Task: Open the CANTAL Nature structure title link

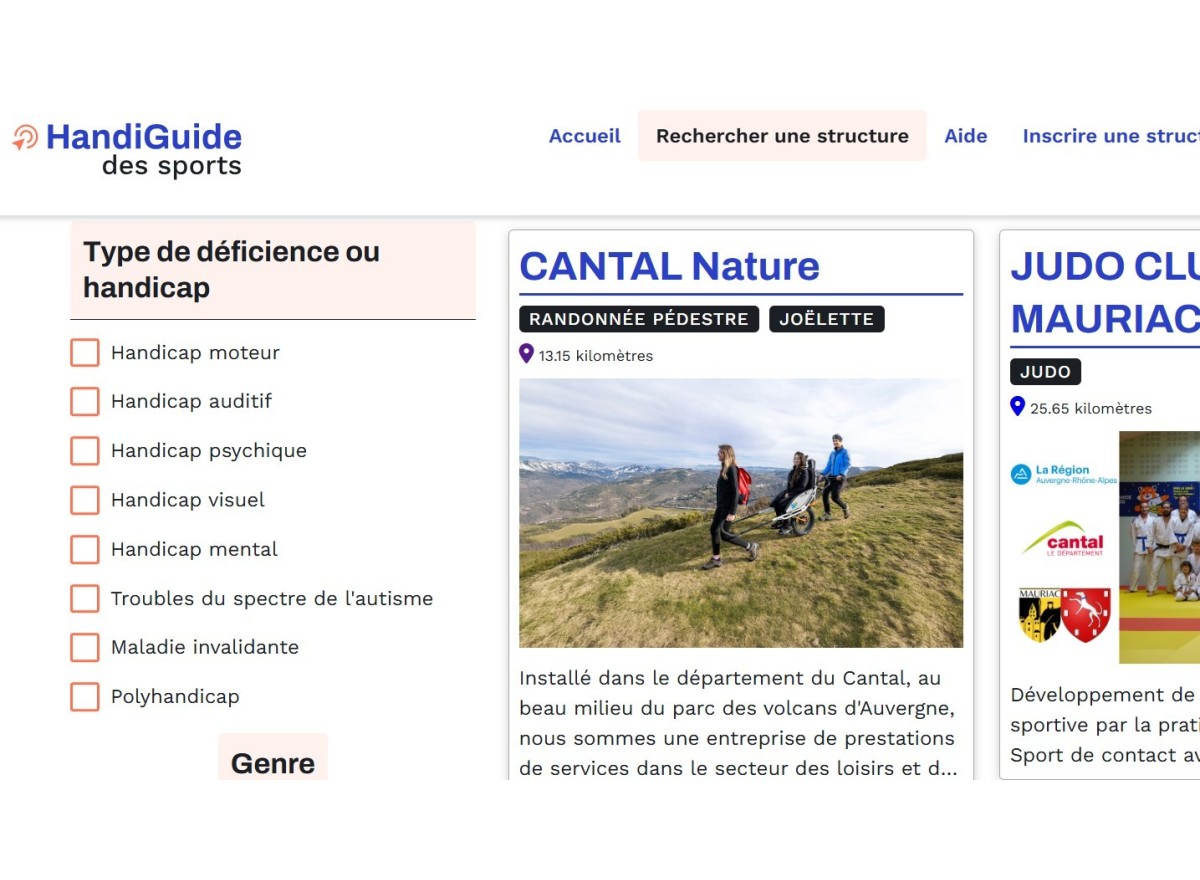Action: coord(669,266)
